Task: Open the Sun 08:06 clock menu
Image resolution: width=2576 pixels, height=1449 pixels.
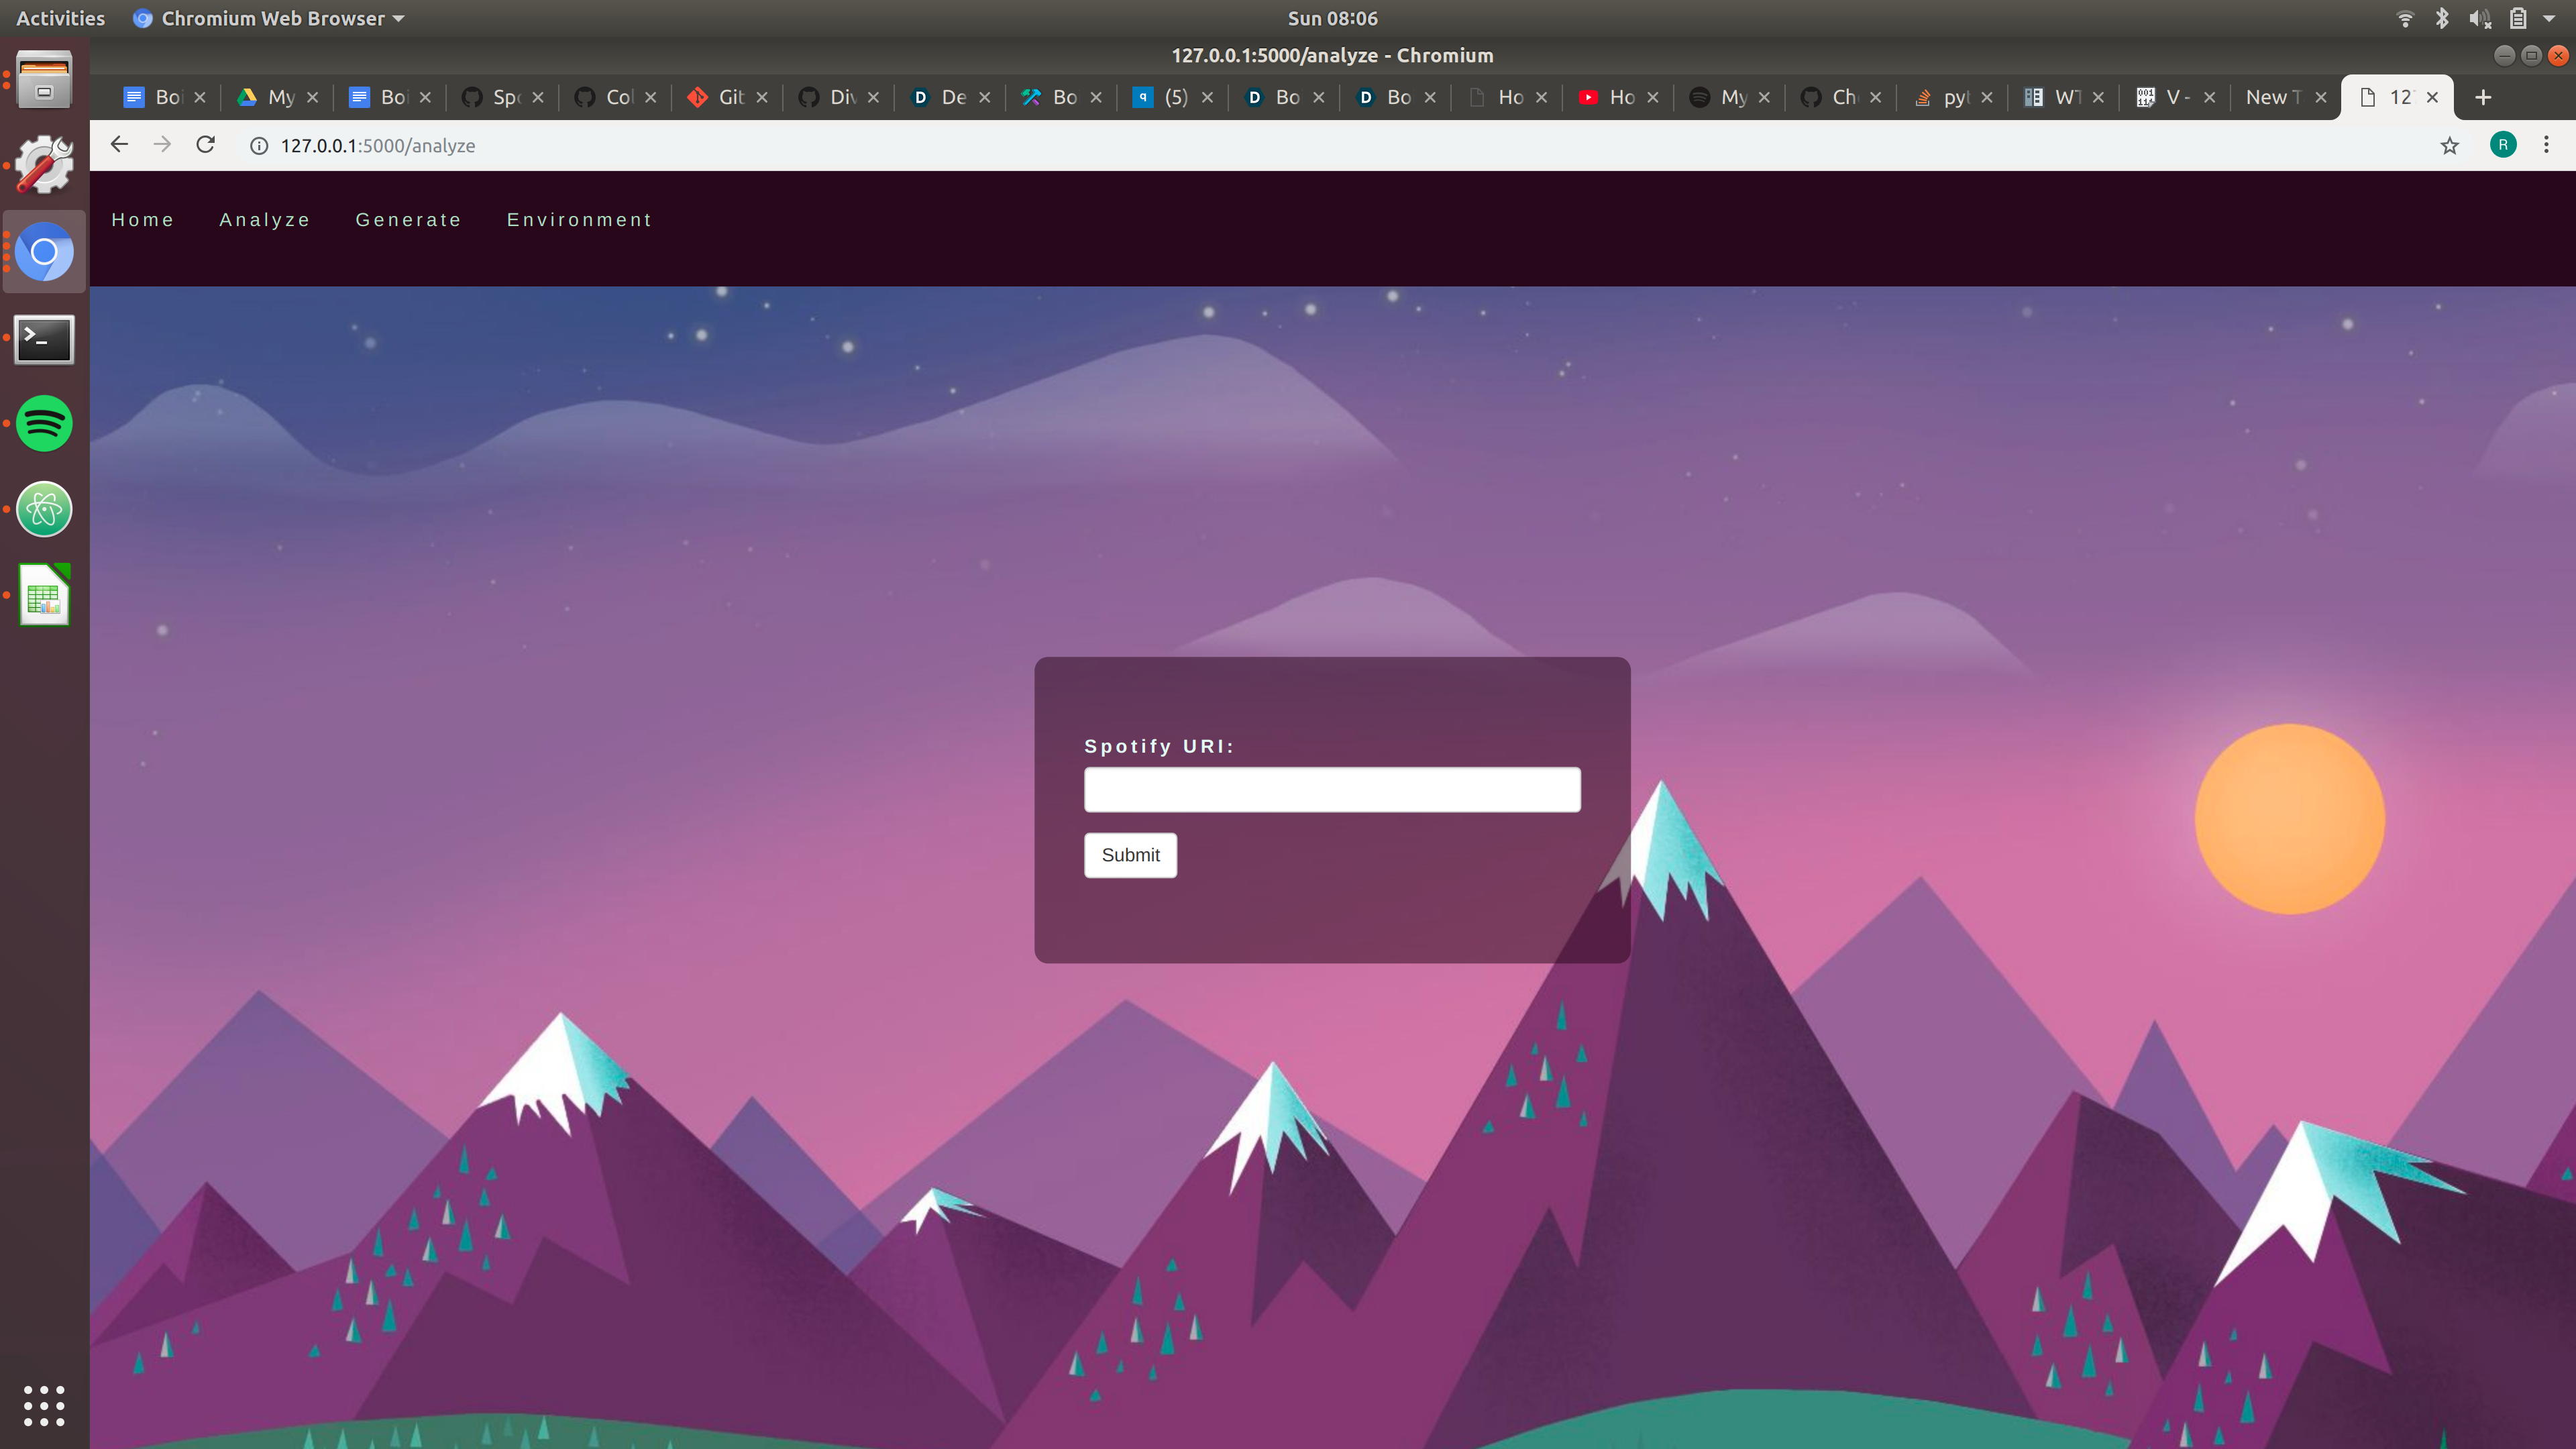Action: (x=1332, y=18)
